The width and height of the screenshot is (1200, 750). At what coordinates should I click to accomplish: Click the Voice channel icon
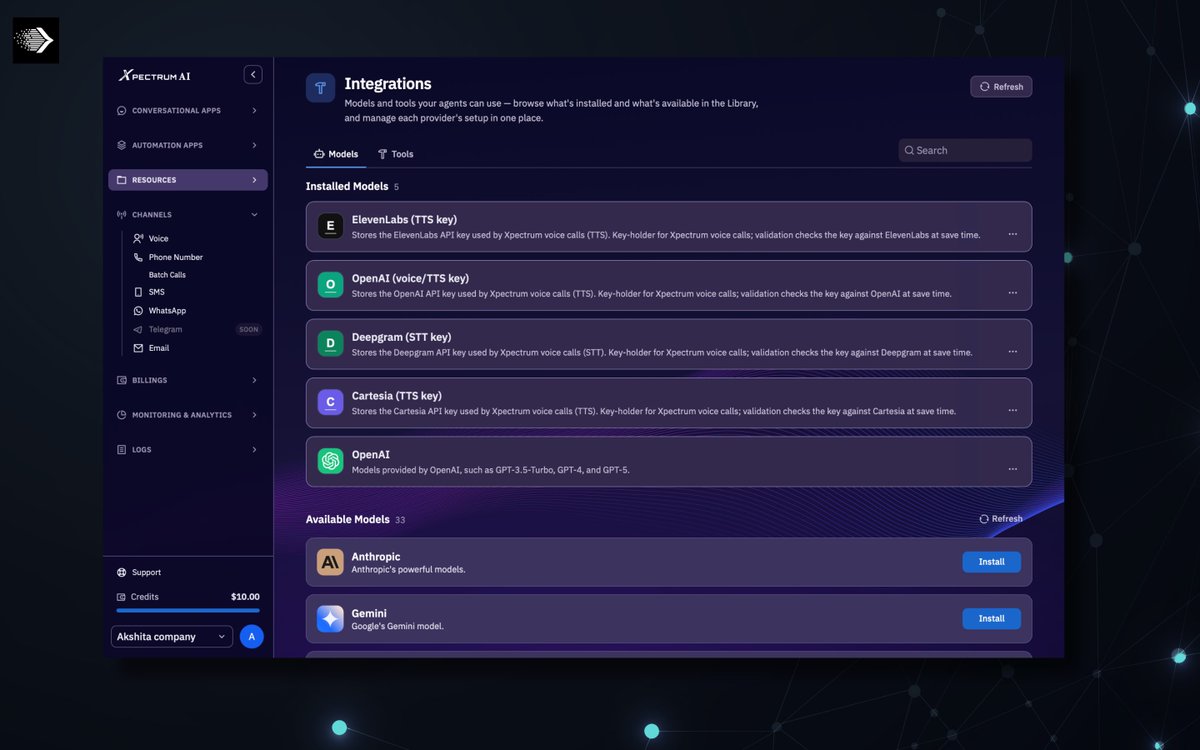(138, 239)
